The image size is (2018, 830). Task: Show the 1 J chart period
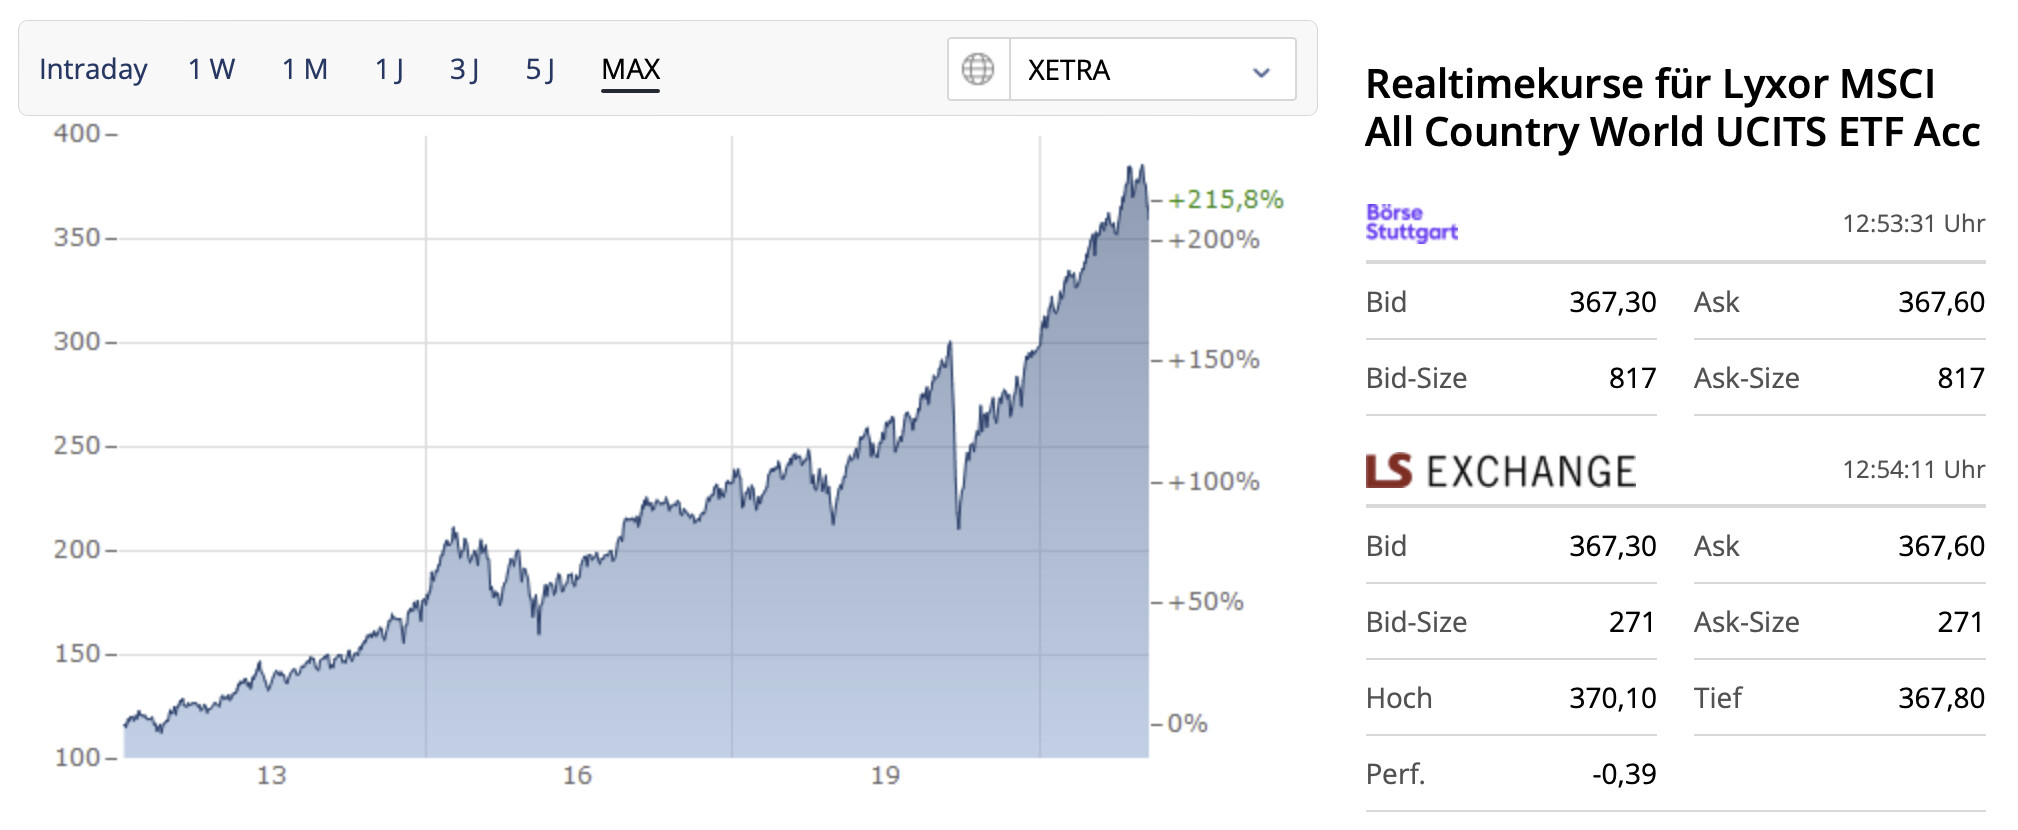(389, 69)
